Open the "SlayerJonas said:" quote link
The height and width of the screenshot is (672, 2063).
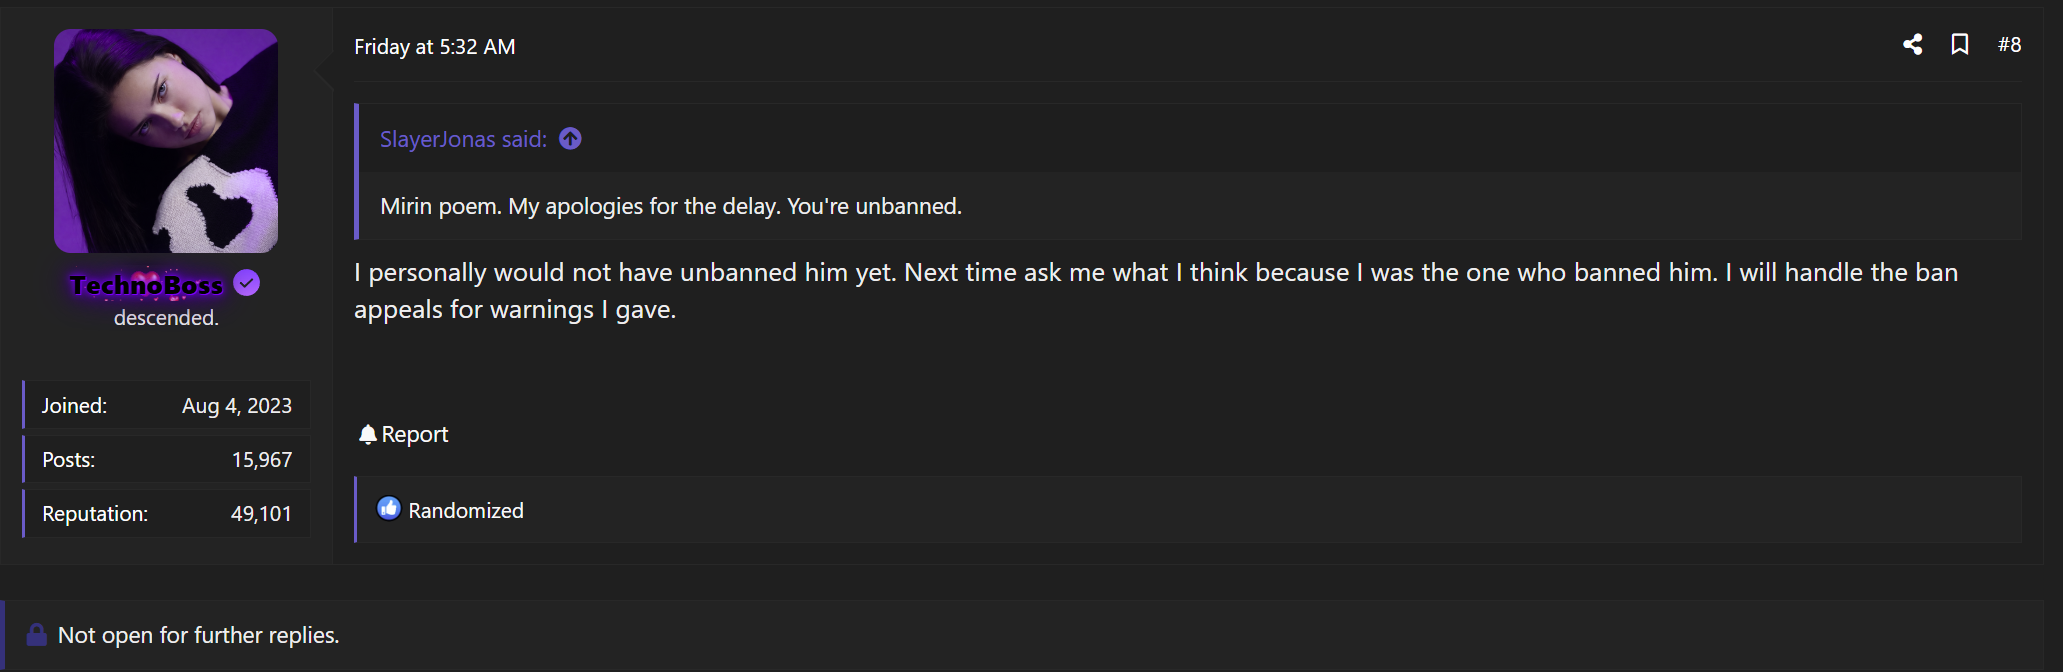tap(463, 139)
